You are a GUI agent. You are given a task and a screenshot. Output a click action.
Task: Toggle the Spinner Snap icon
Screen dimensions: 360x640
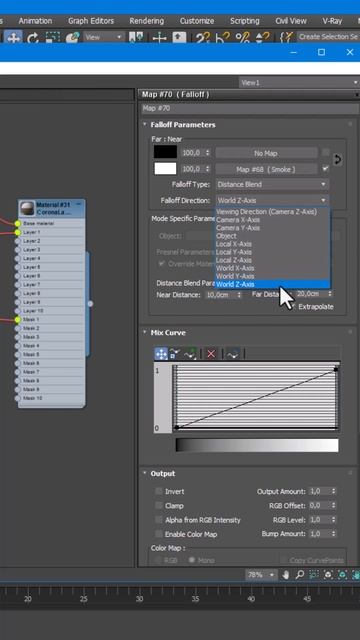click(x=261, y=38)
